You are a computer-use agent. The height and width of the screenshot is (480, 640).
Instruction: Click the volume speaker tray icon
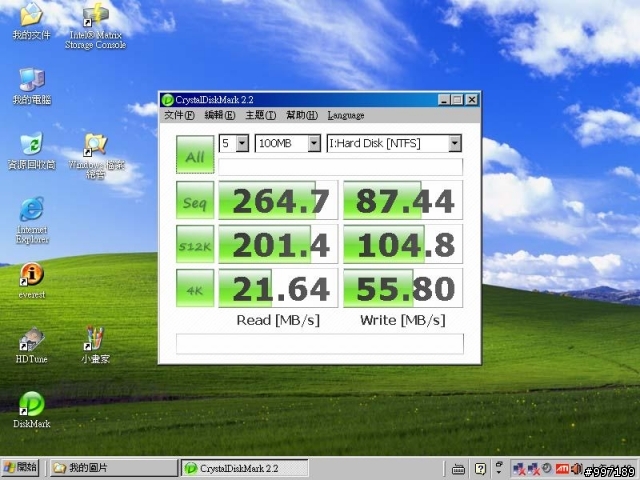coord(576,469)
